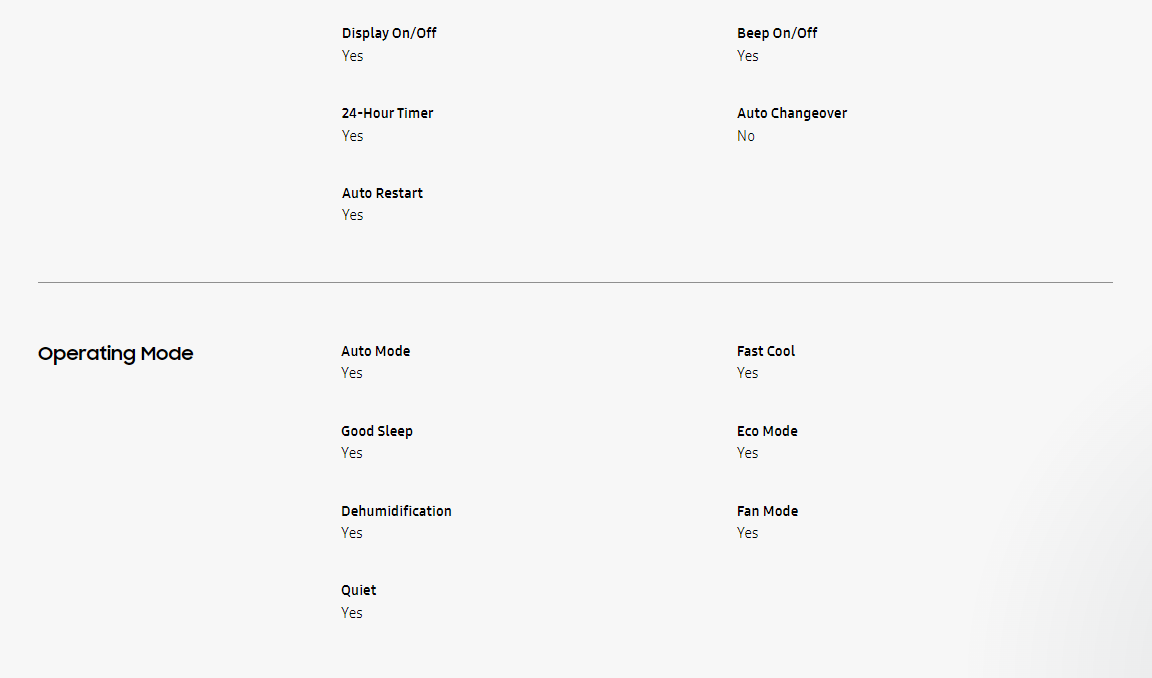The height and width of the screenshot is (678, 1152).
Task: Click the Eco Mode label
Action: pos(767,431)
